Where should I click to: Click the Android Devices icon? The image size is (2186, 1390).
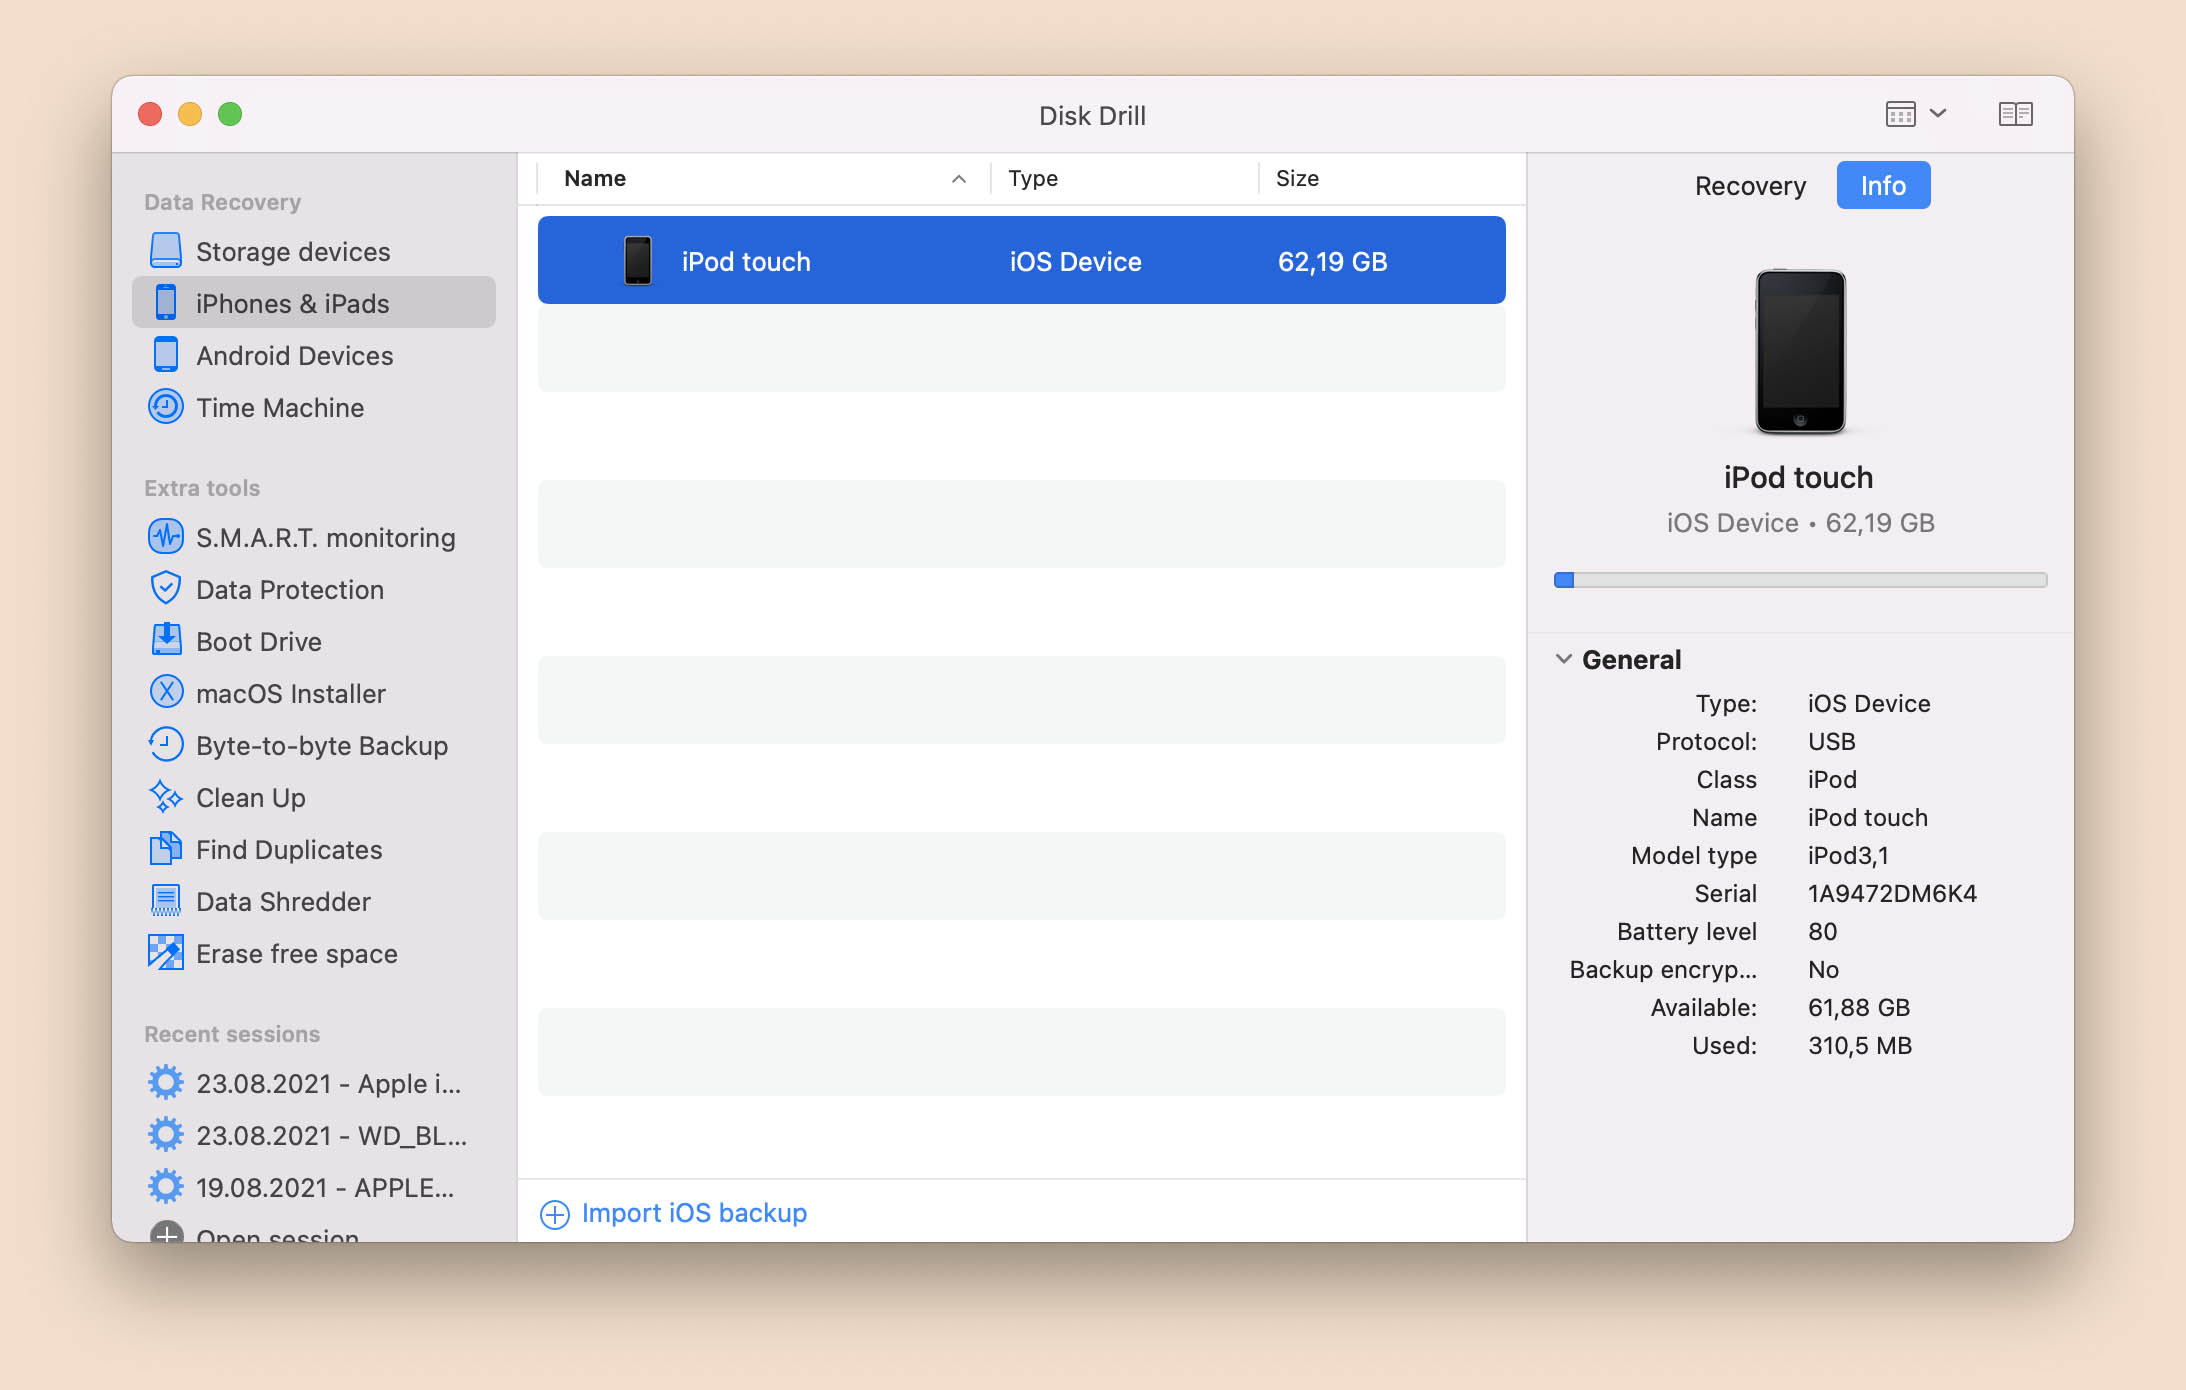point(166,355)
